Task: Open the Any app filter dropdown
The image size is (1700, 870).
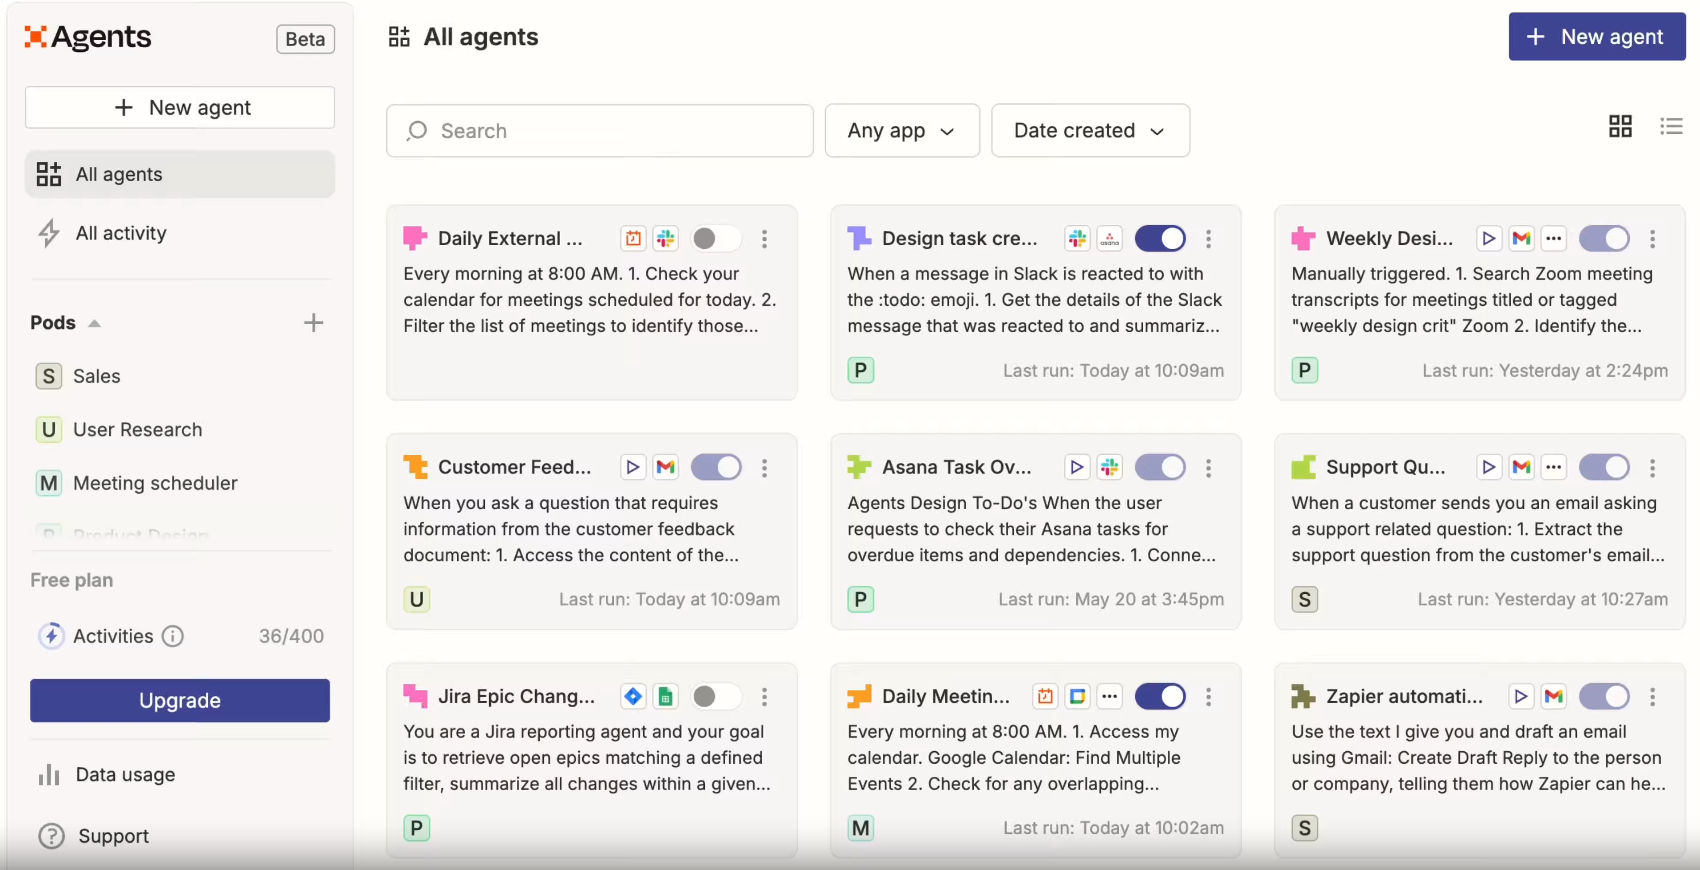Action: (902, 131)
